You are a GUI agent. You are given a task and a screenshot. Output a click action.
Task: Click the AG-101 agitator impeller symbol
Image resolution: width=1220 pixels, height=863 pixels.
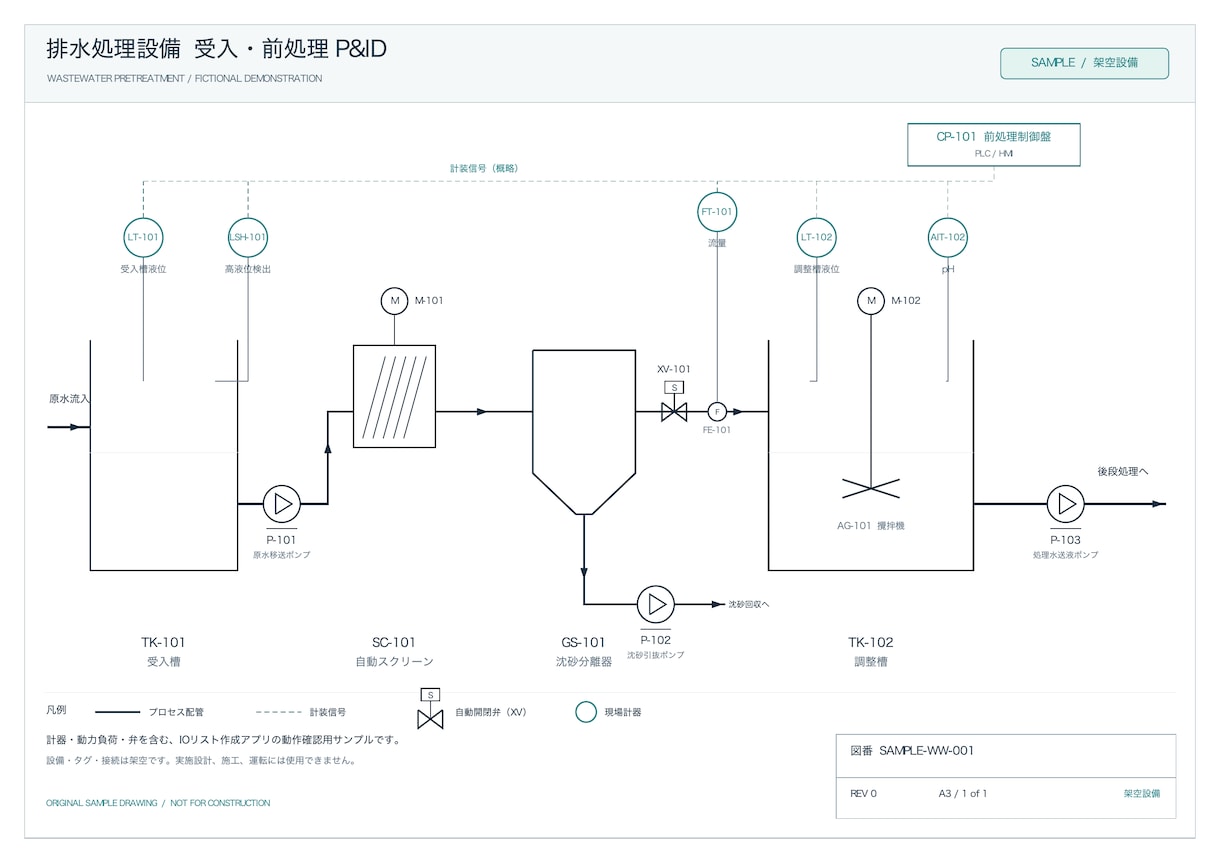[x=871, y=488]
